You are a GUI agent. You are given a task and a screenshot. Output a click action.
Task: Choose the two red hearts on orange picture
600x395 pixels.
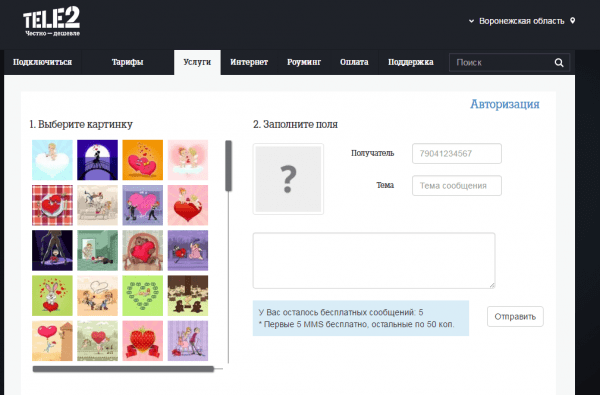pos(142,160)
